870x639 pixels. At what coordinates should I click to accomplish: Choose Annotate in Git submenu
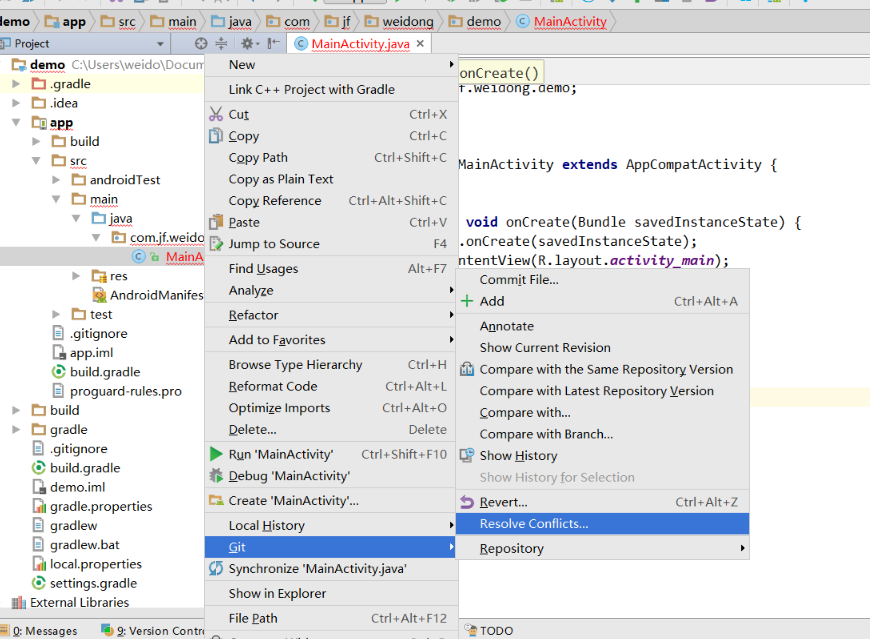(603, 326)
